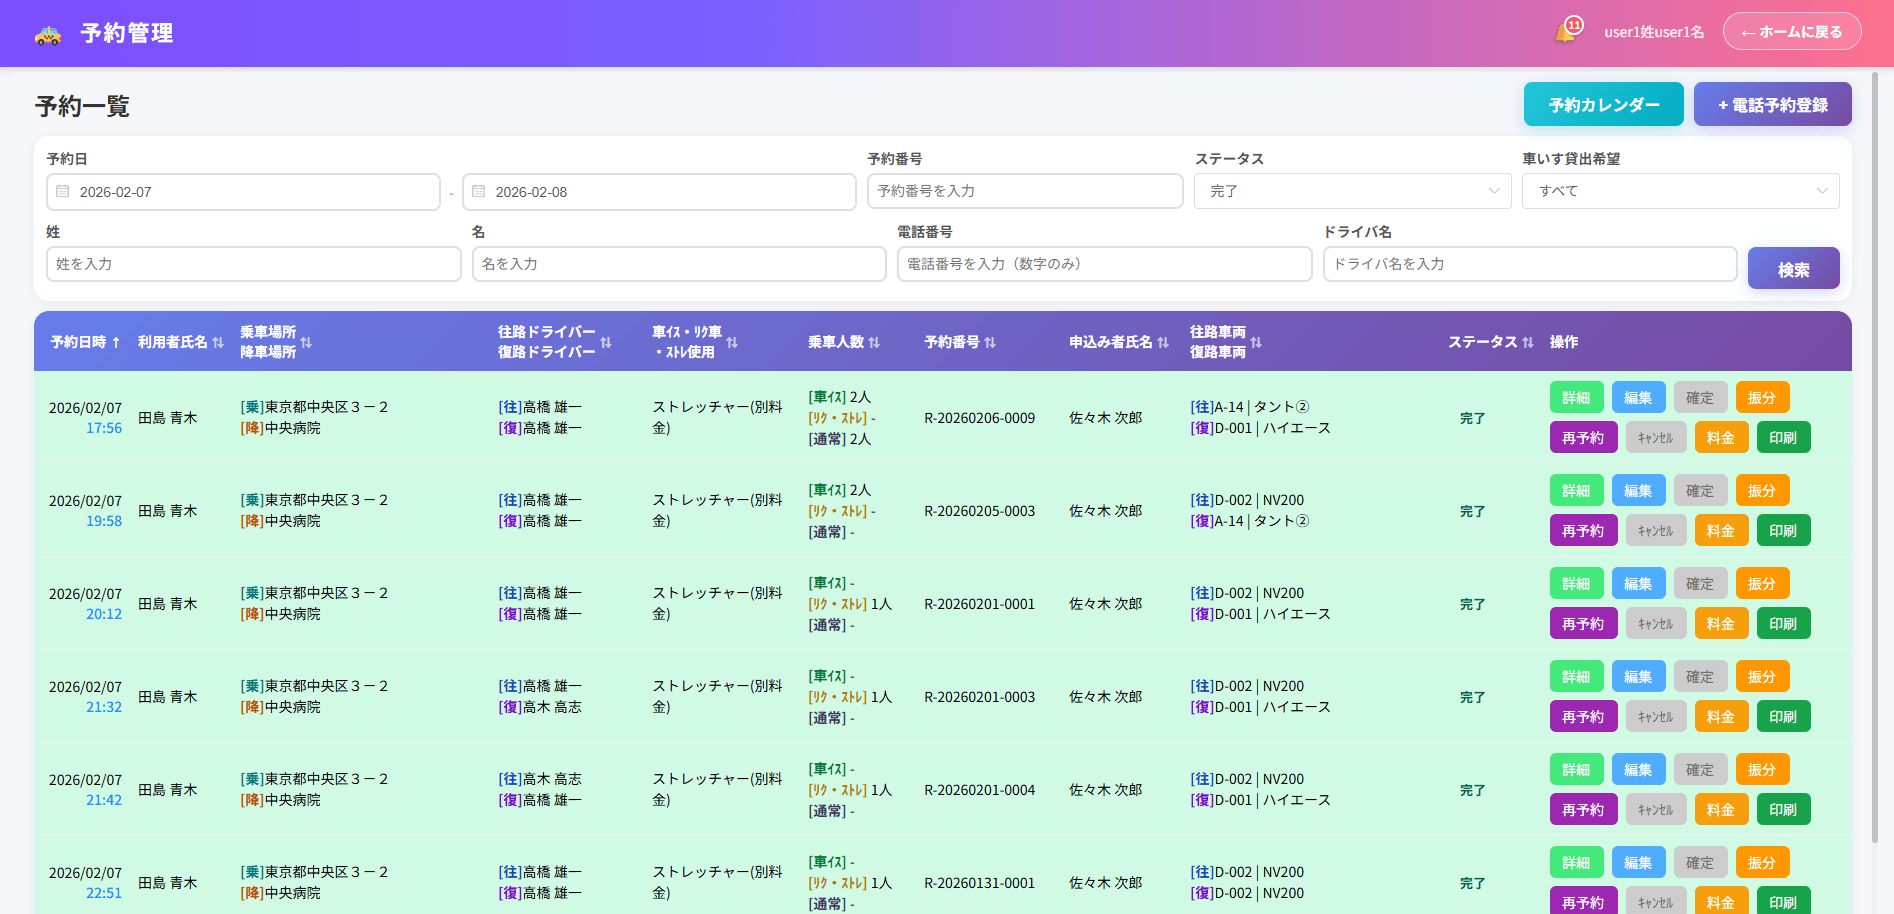
Task: Click the 17:56 time text
Action: coord(104,428)
